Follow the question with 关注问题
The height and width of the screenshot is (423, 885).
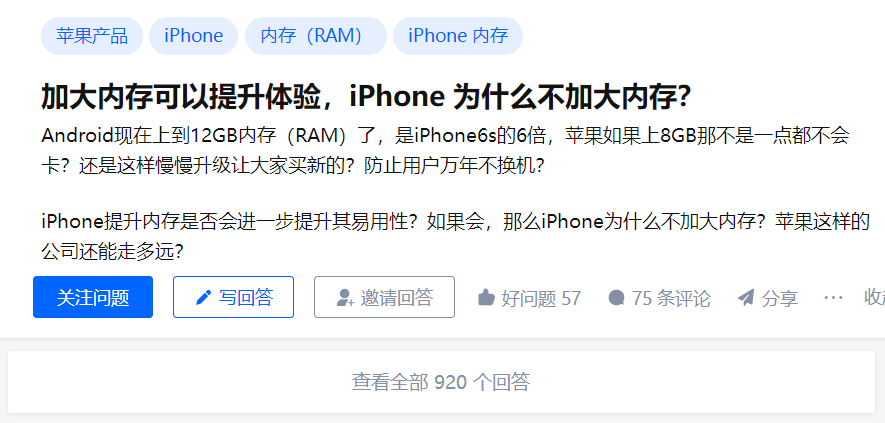(x=93, y=297)
